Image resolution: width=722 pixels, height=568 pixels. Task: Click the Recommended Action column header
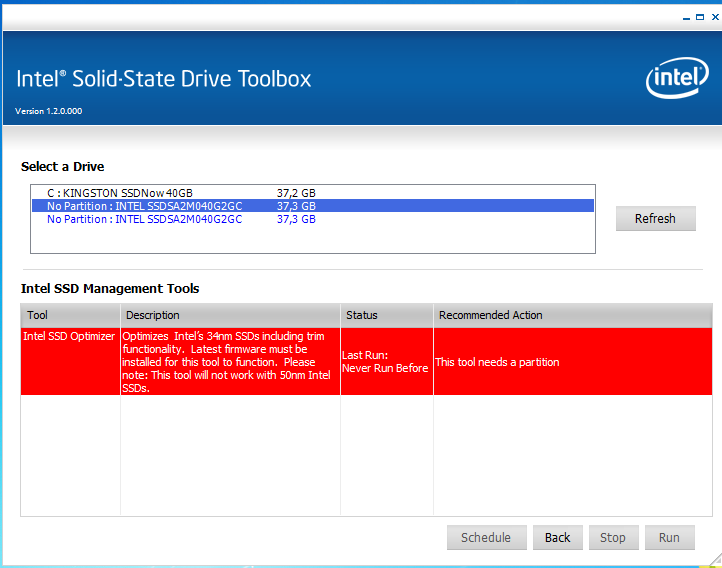pyautogui.click(x=573, y=315)
